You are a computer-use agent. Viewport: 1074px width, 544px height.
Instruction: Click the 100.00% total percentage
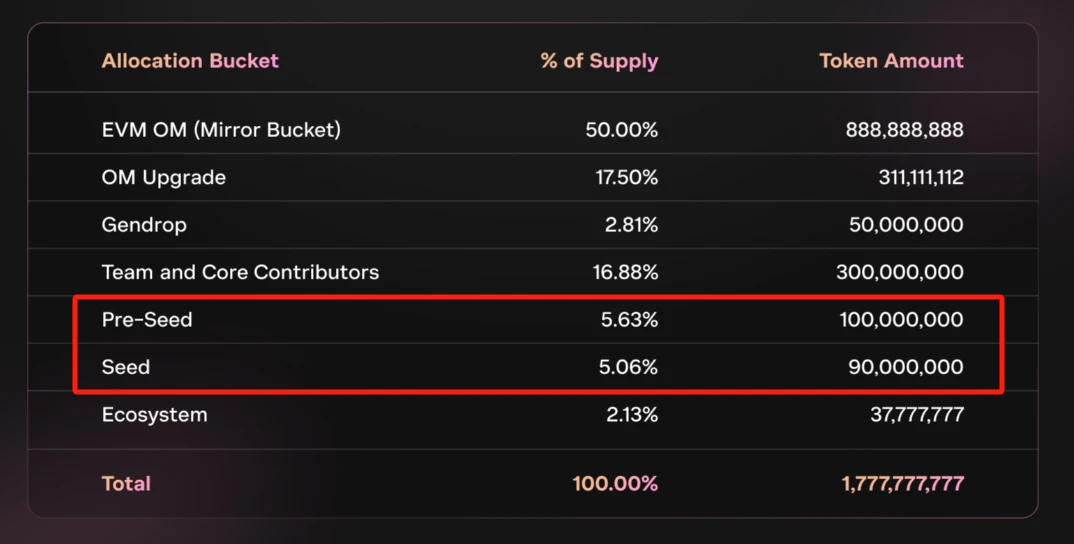(615, 484)
